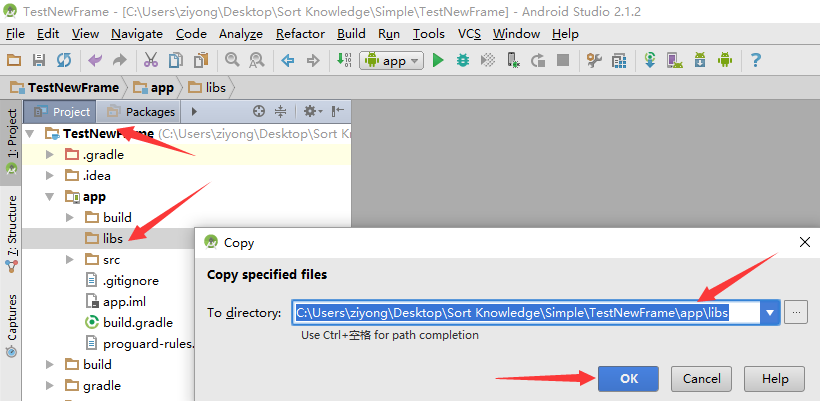Switch to the Packages view tab

click(141, 112)
